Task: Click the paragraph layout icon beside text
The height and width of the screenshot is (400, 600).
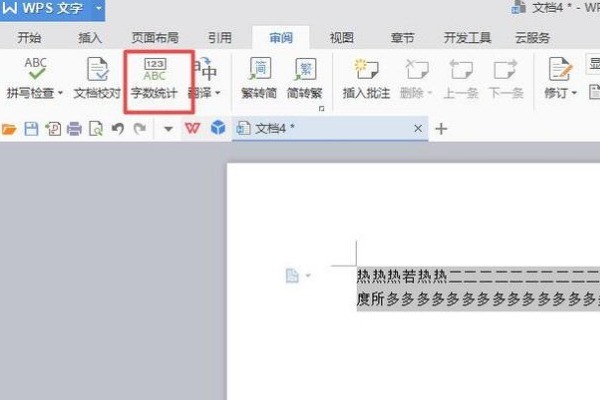Action: tap(292, 276)
